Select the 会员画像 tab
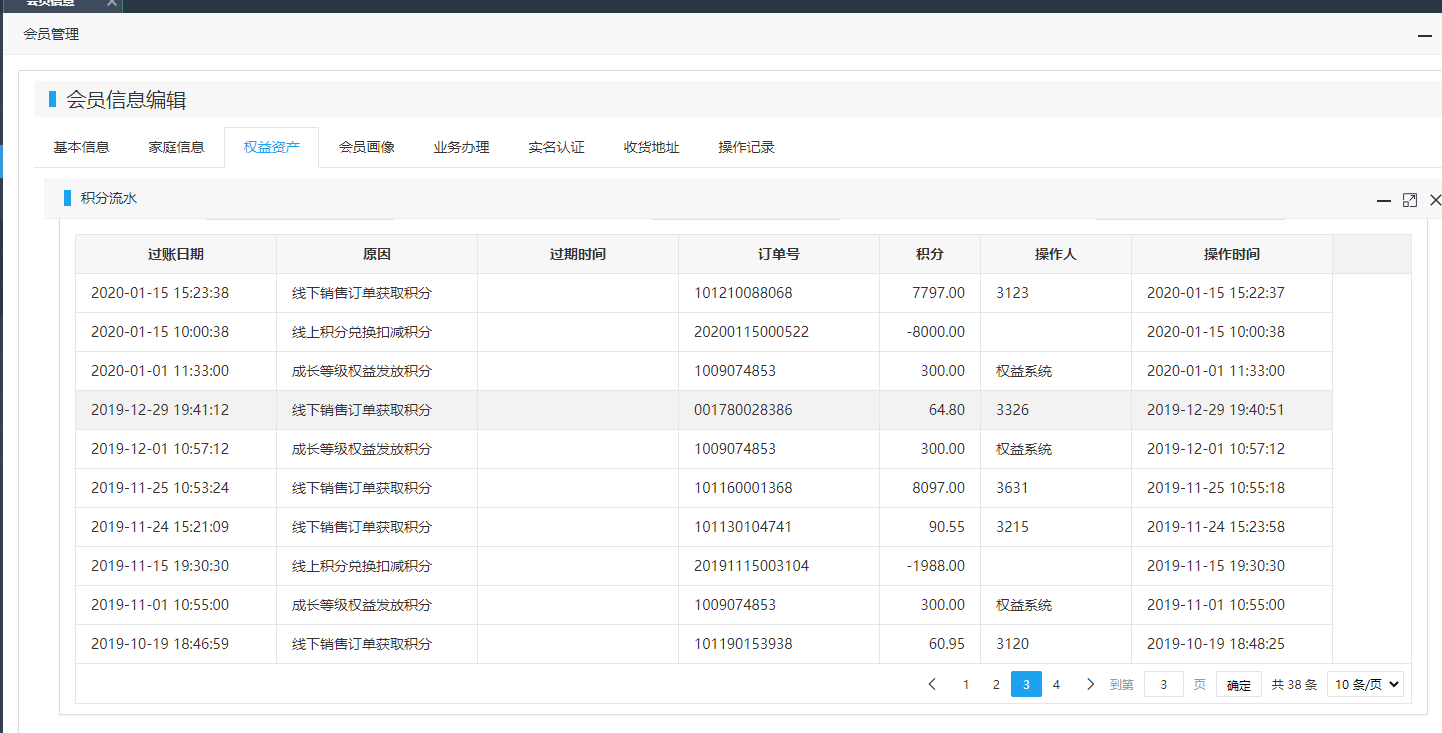The height and width of the screenshot is (733, 1442). click(366, 147)
